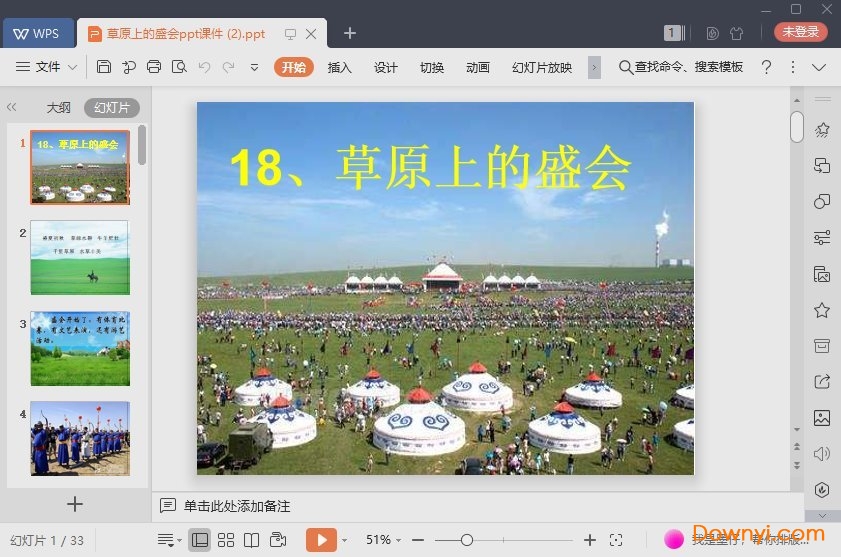This screenshot has height=557, width=841.
Task: Open the animation star icon in sidebar
Action: coord(822,129)
